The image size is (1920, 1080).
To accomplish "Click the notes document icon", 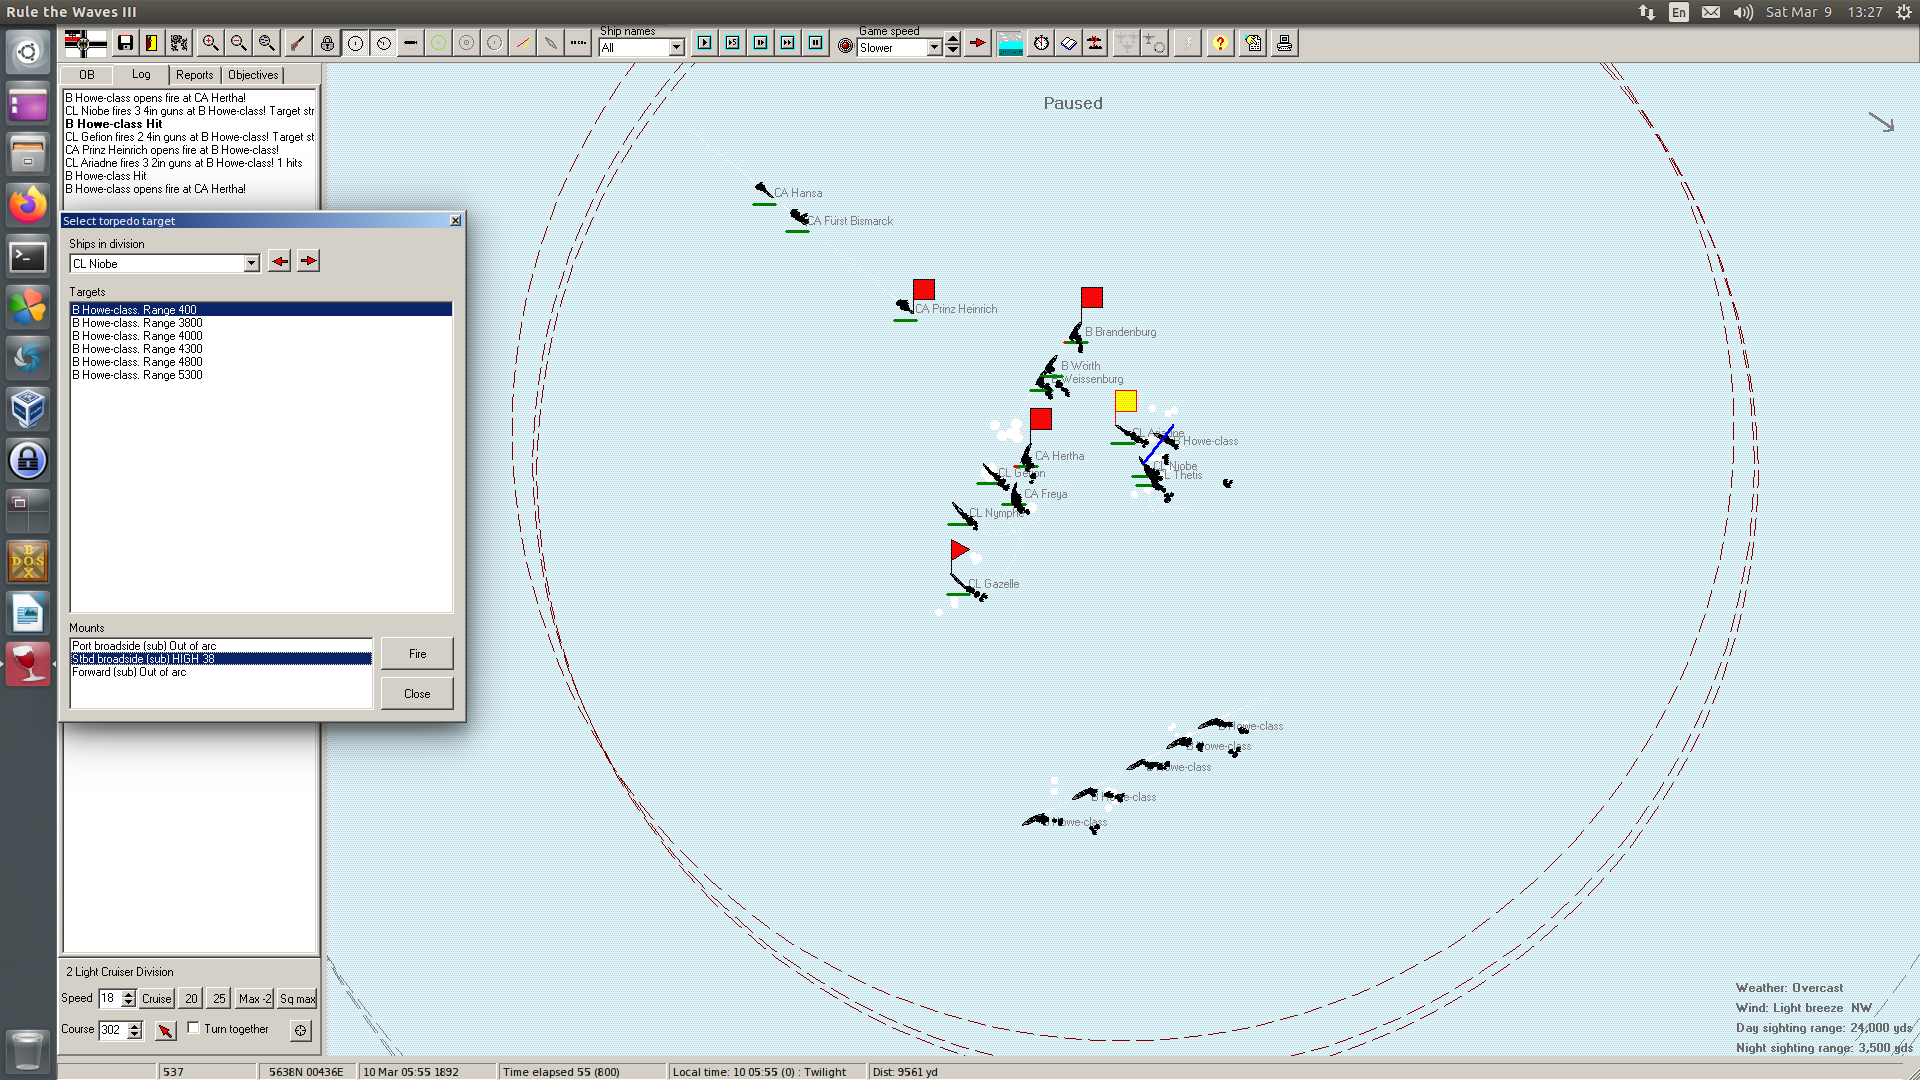I will tap(1254, 43).
